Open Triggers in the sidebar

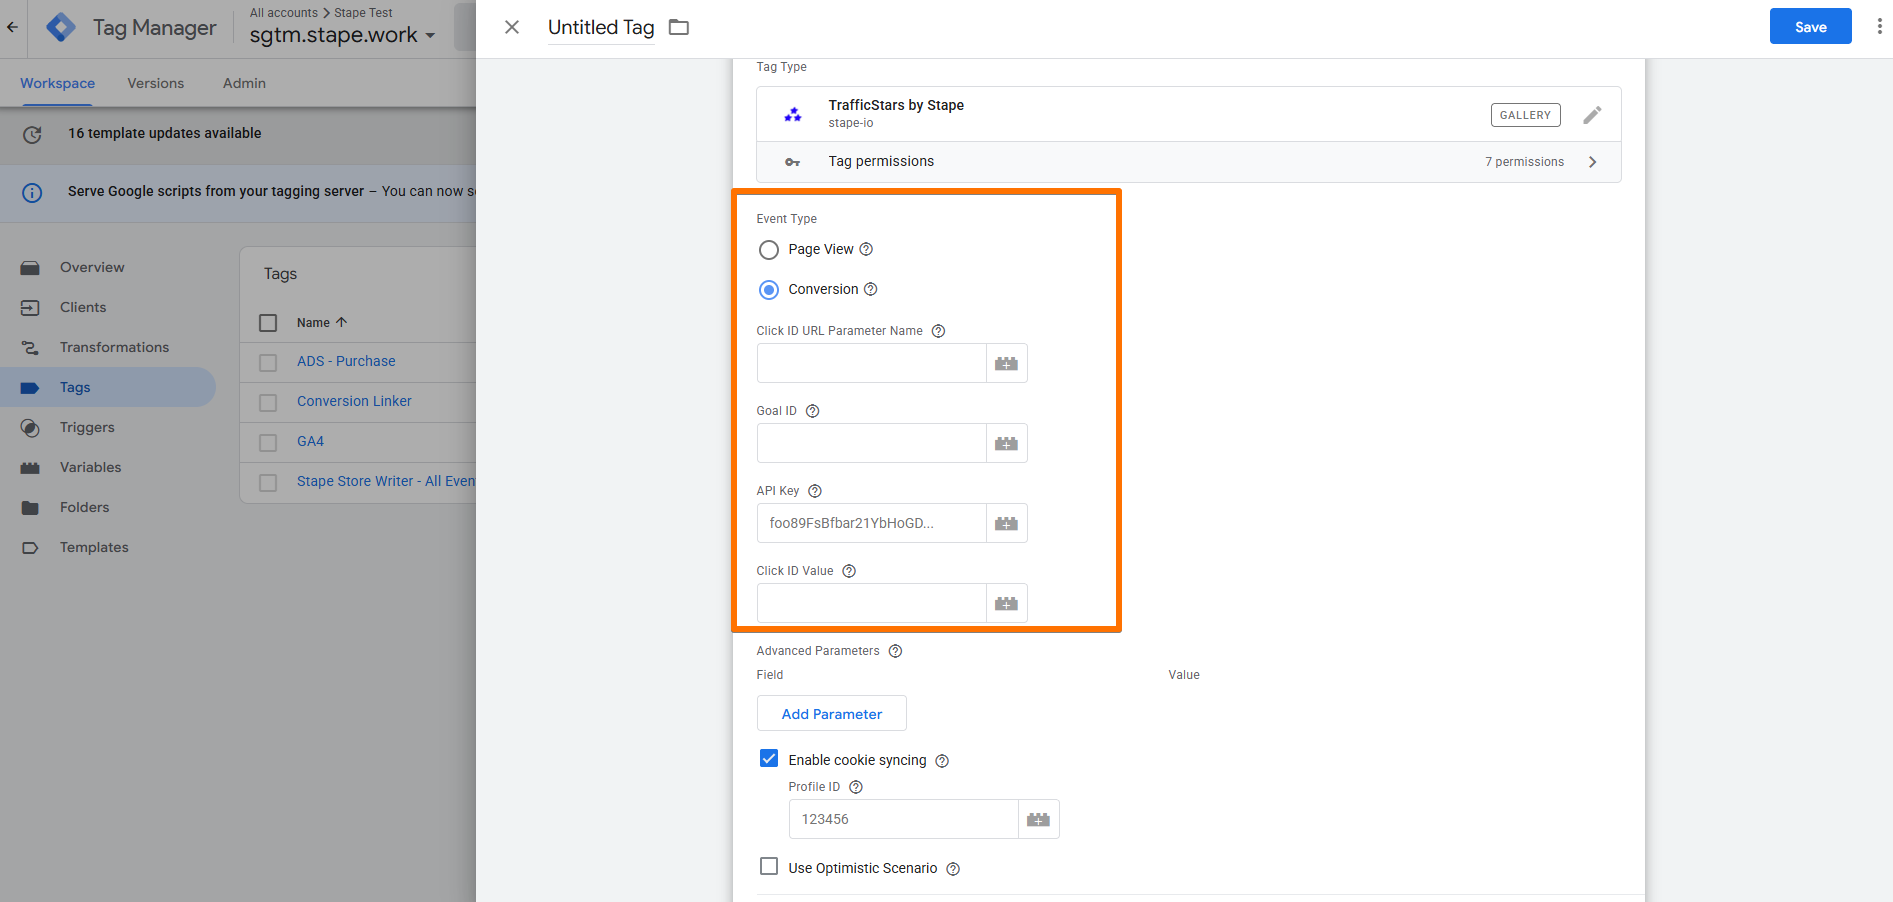87,427
